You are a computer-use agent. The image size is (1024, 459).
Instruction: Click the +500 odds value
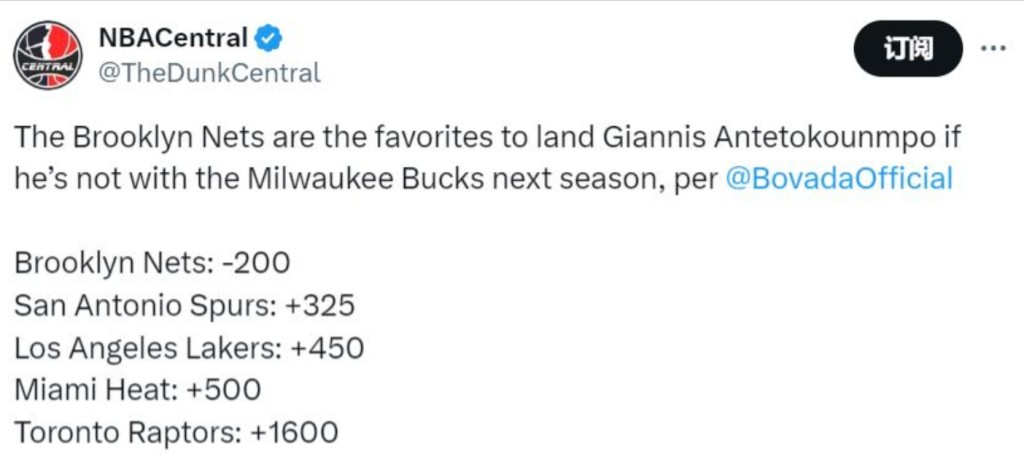(x=225, y=390)
